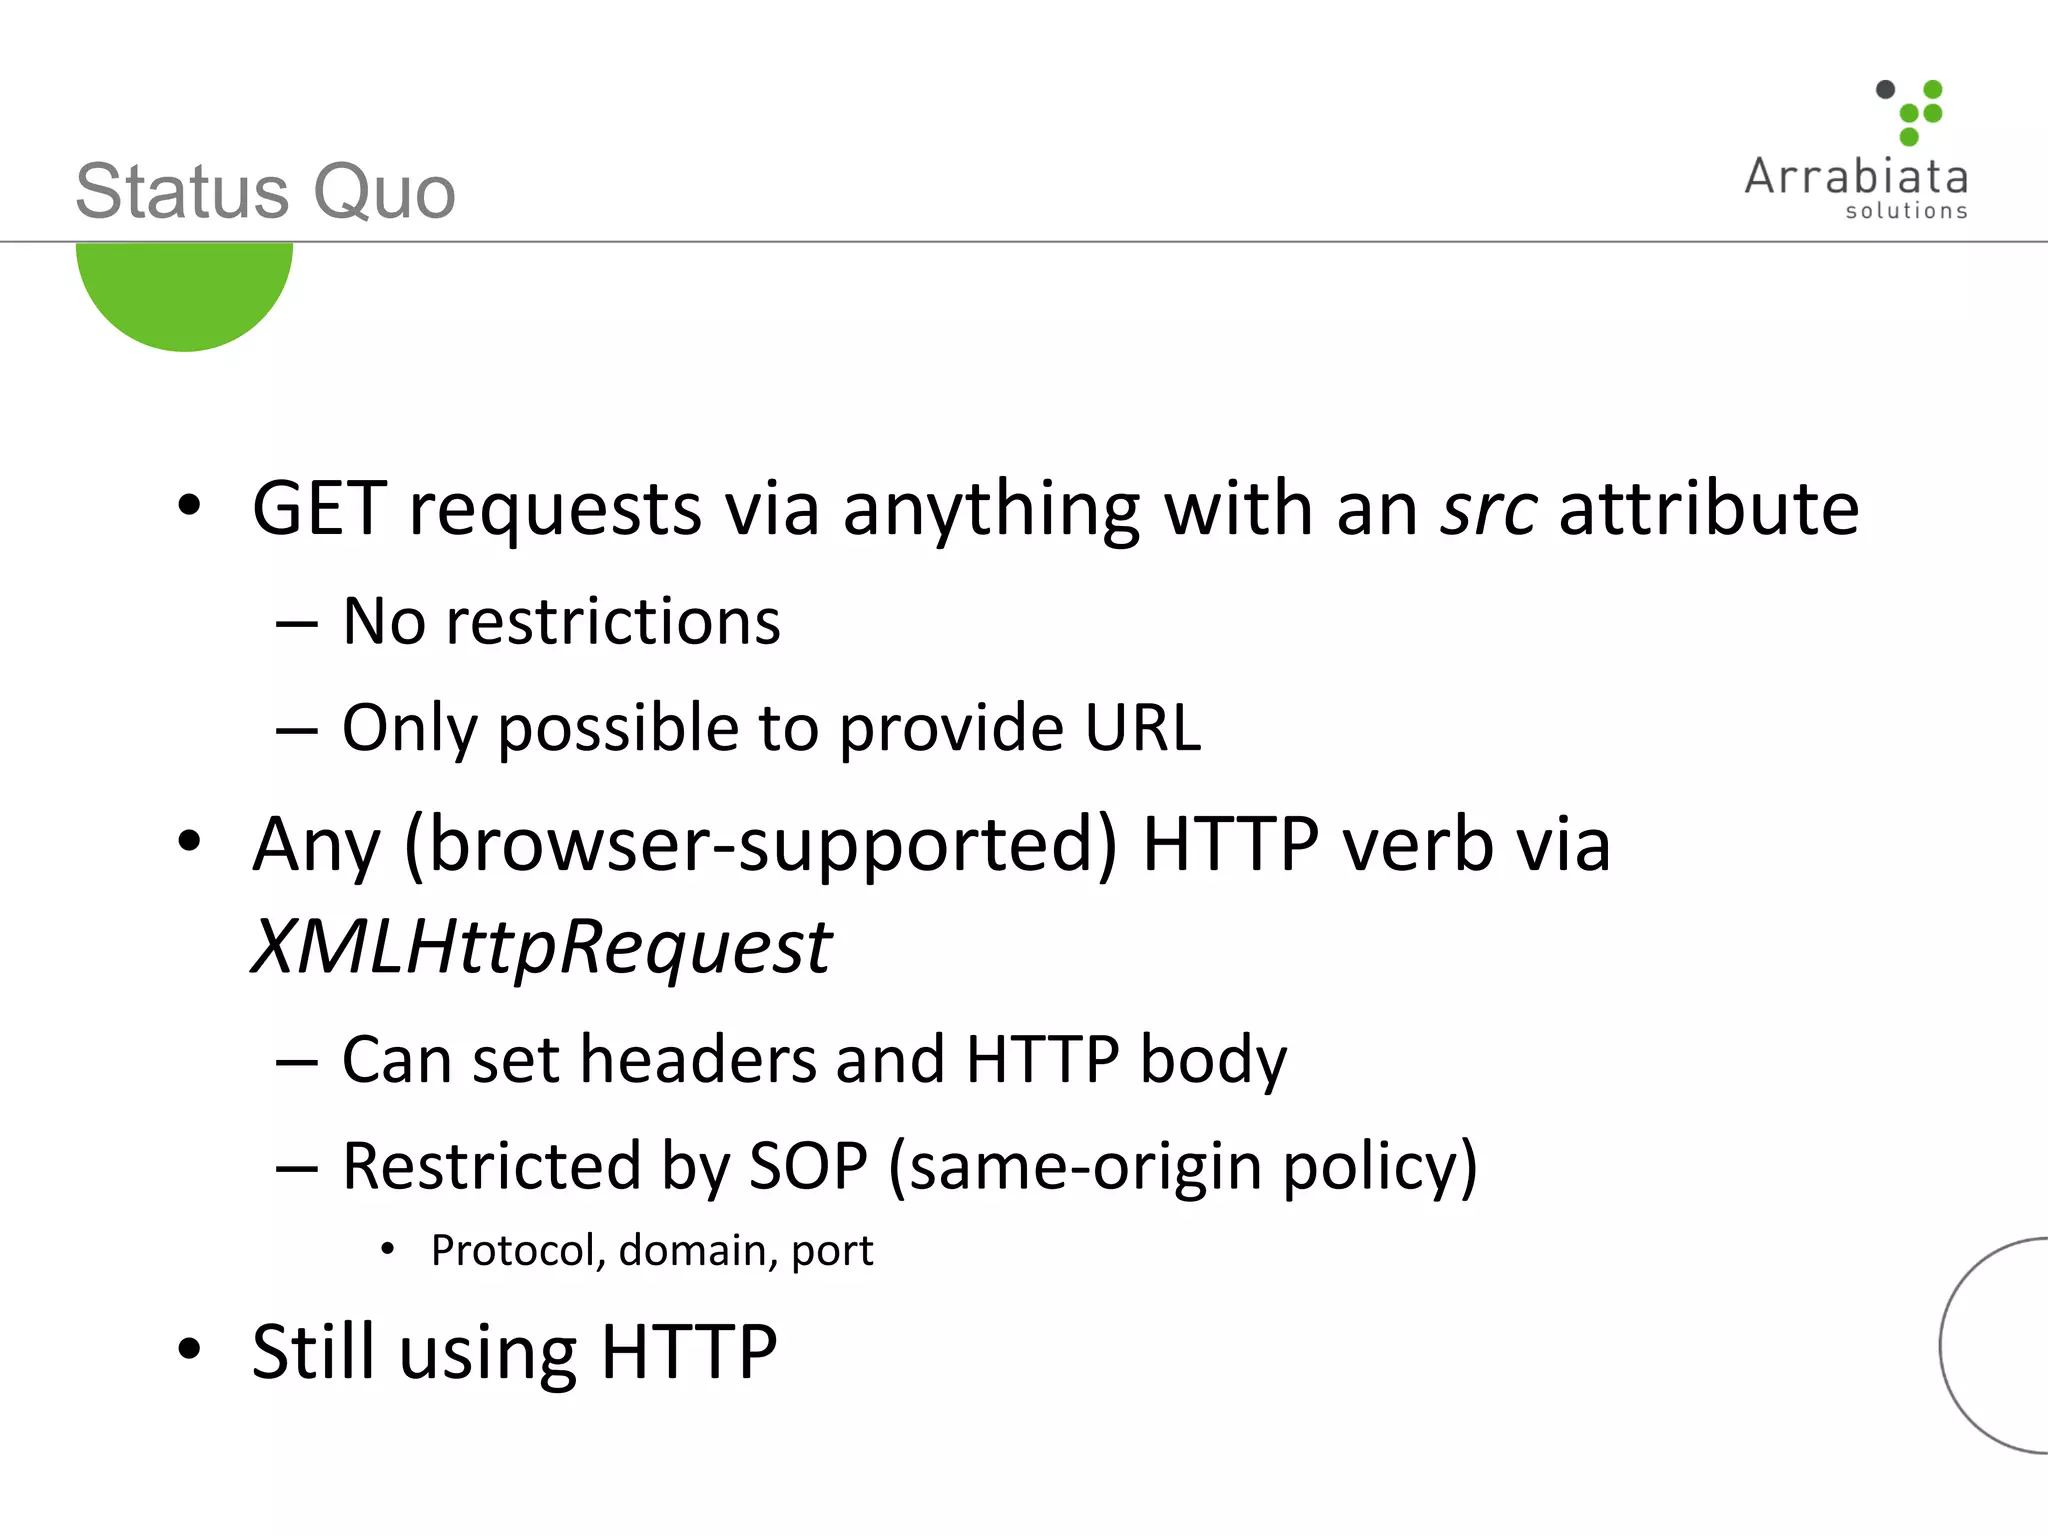Click the GET requests bullet text
Image resolution: width=2048 pixels, height=1536 pixels.
click(1055, 510)
